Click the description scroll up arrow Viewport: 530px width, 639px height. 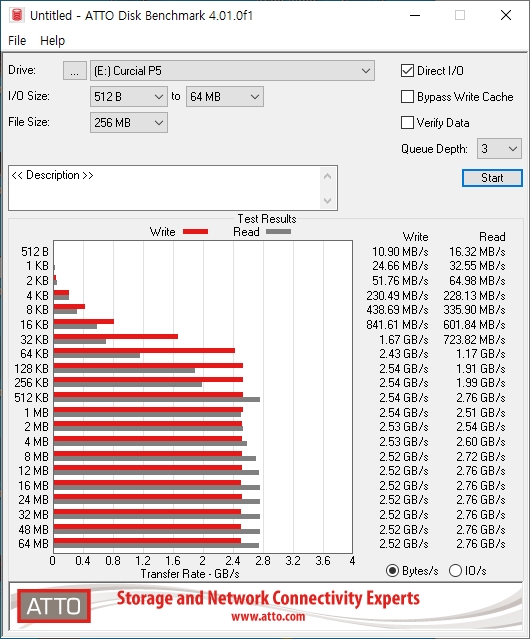tap(327, 176)
